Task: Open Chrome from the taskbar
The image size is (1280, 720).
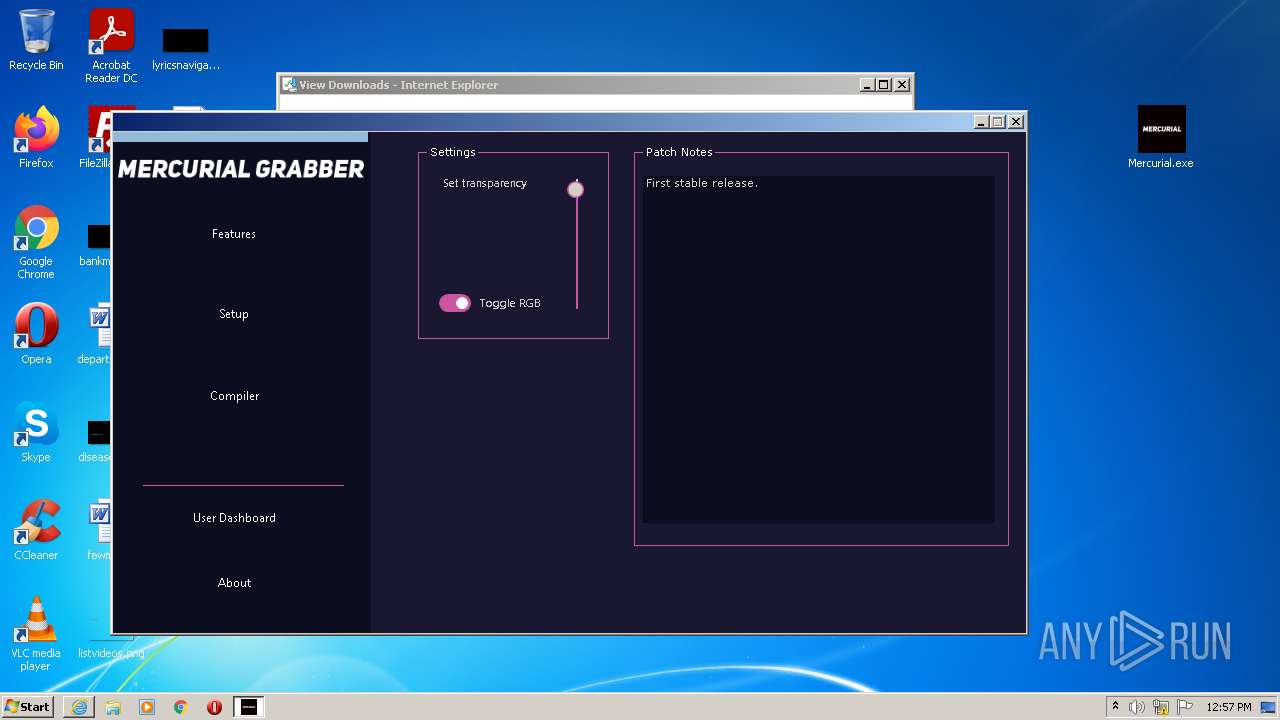Action: [x=181, y=707]
